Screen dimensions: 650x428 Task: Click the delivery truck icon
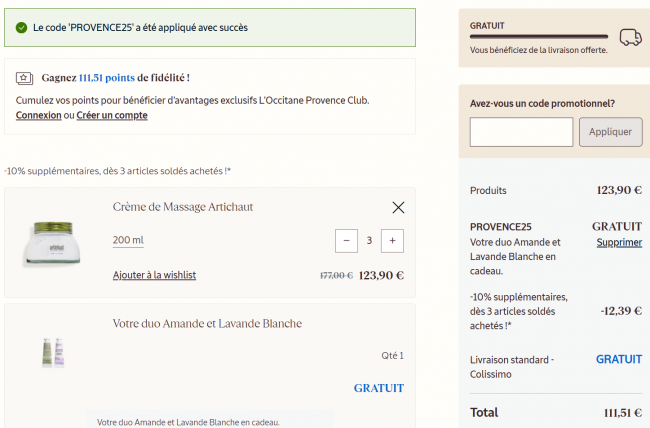tap(631, 37)
